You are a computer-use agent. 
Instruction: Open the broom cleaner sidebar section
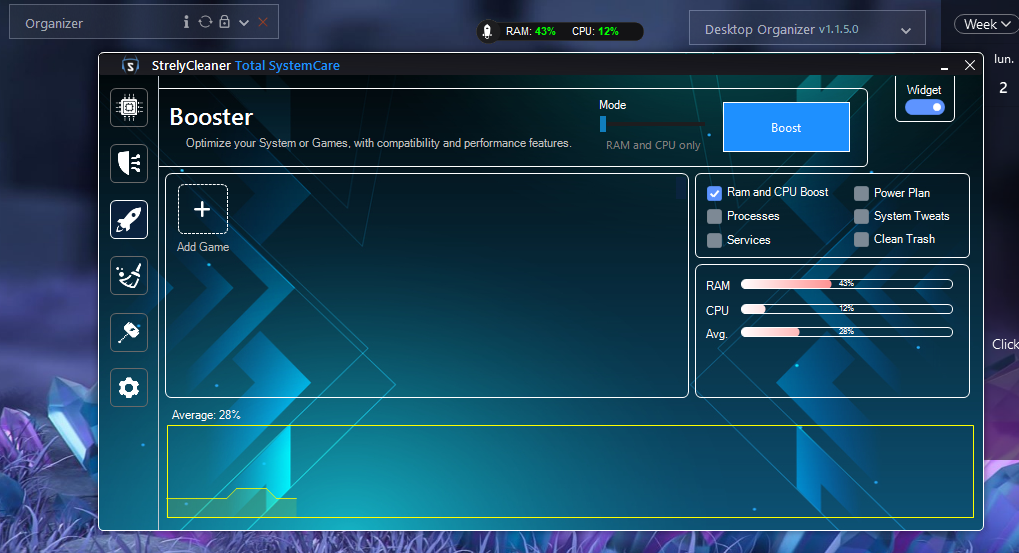[x=129, y=276]
